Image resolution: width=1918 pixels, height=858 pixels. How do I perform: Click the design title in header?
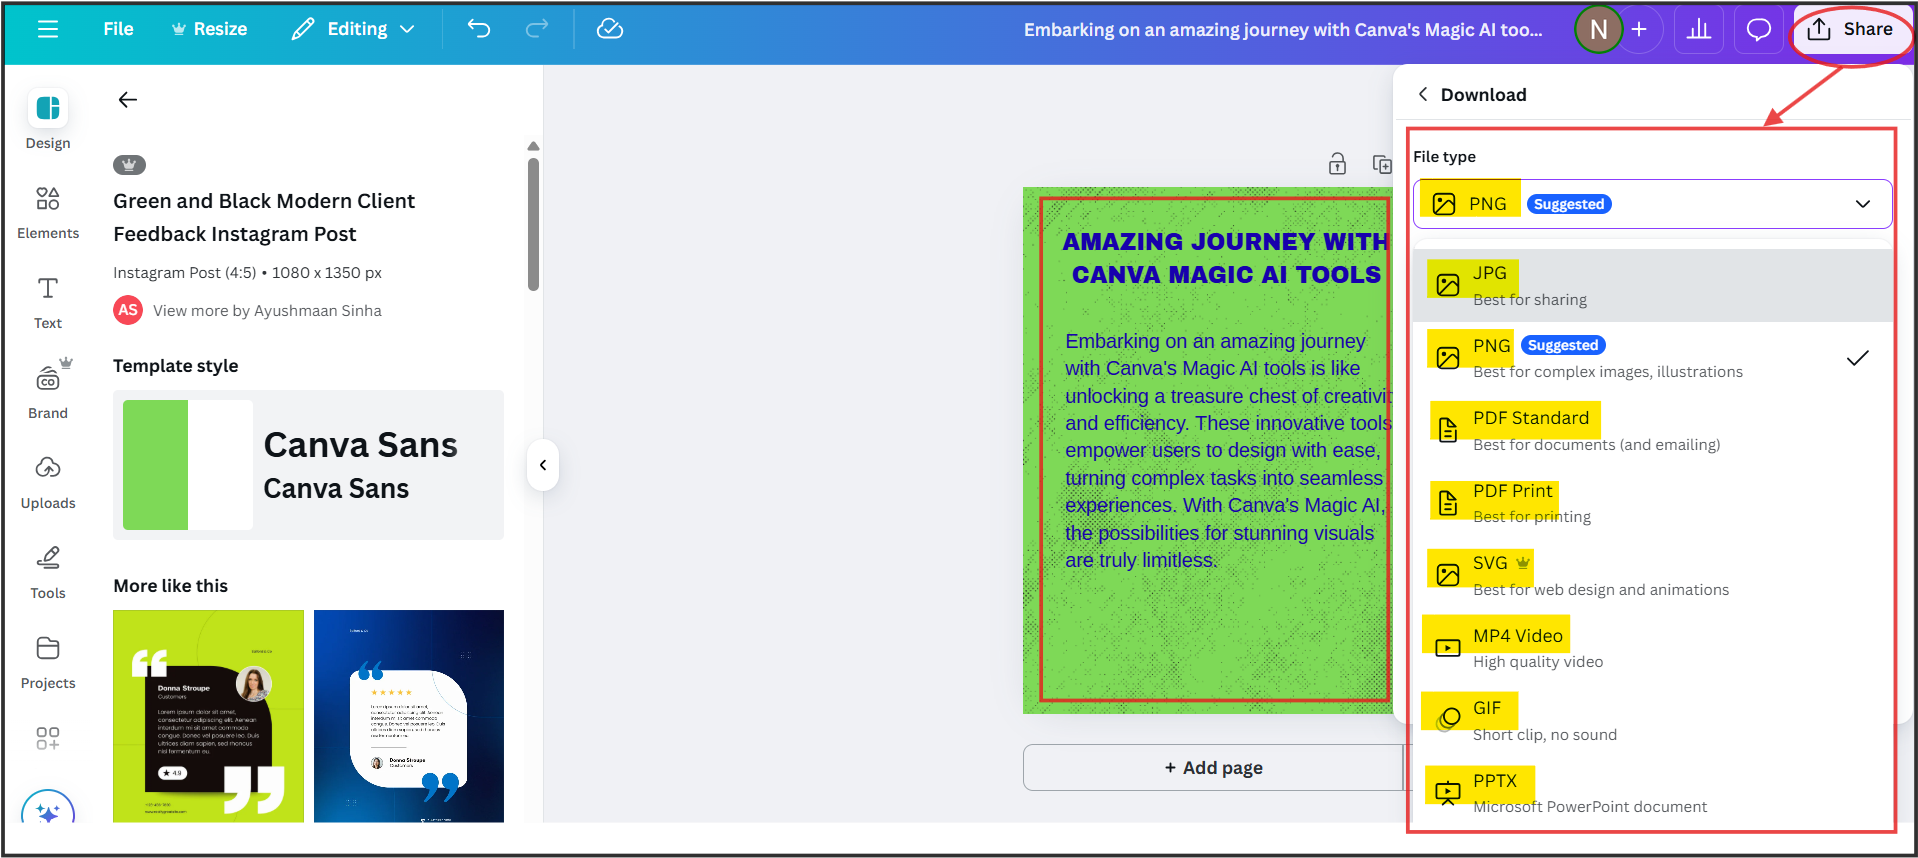(1283, 30)
